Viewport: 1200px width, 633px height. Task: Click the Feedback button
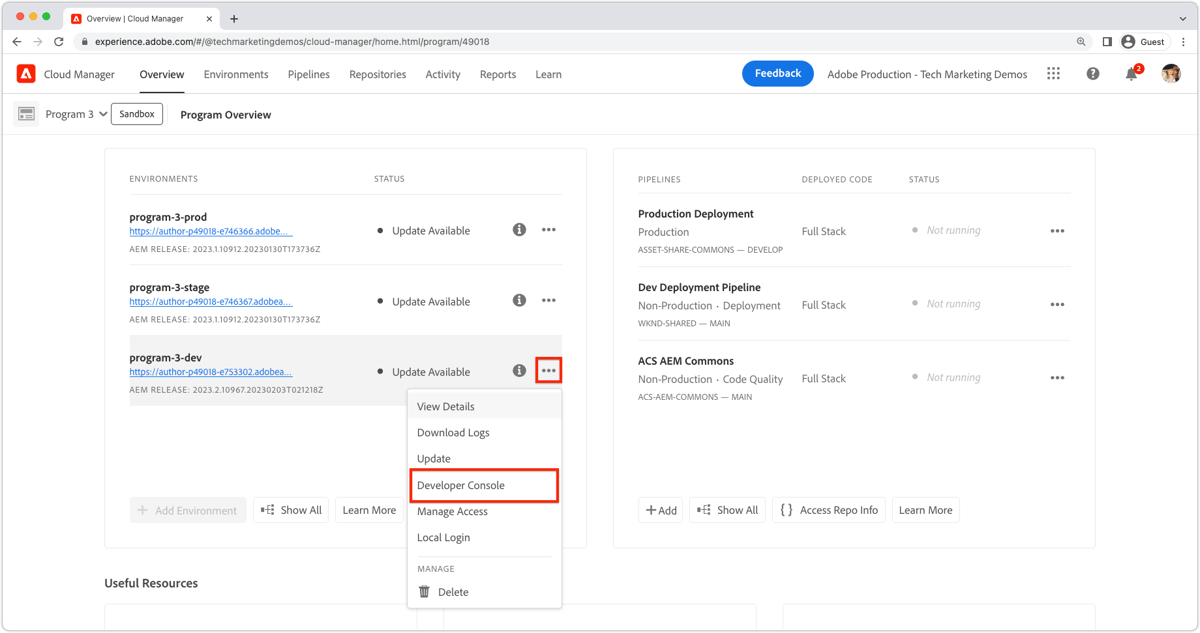[777, 73]
